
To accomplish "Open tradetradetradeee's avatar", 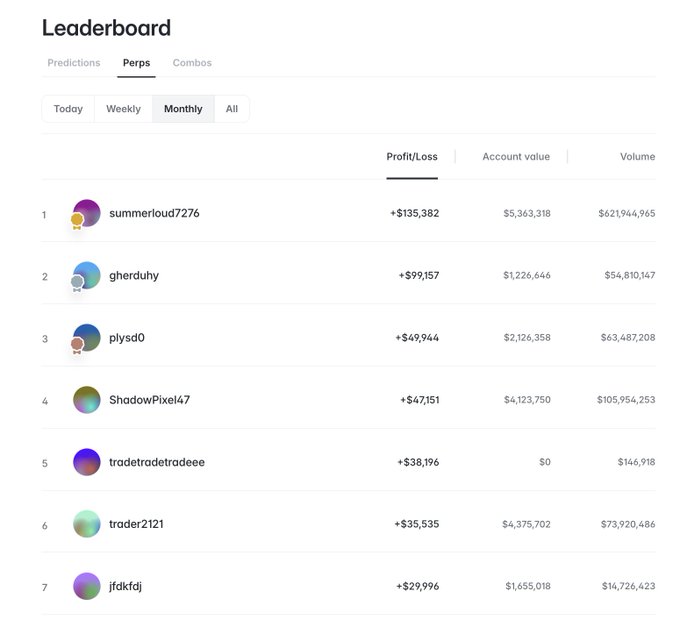I will pos(87,462).
